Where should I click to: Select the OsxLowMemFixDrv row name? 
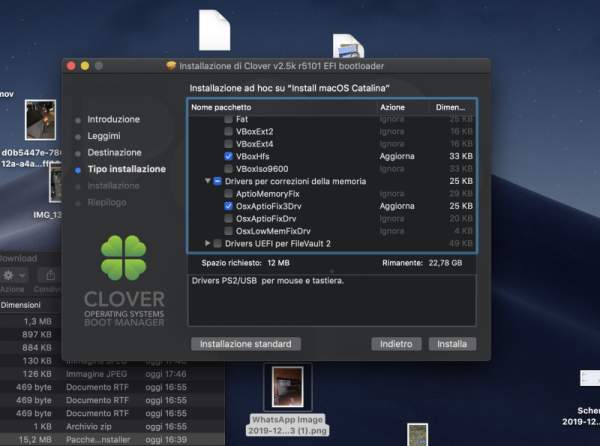pyautogui.click(x=273, y=231)
